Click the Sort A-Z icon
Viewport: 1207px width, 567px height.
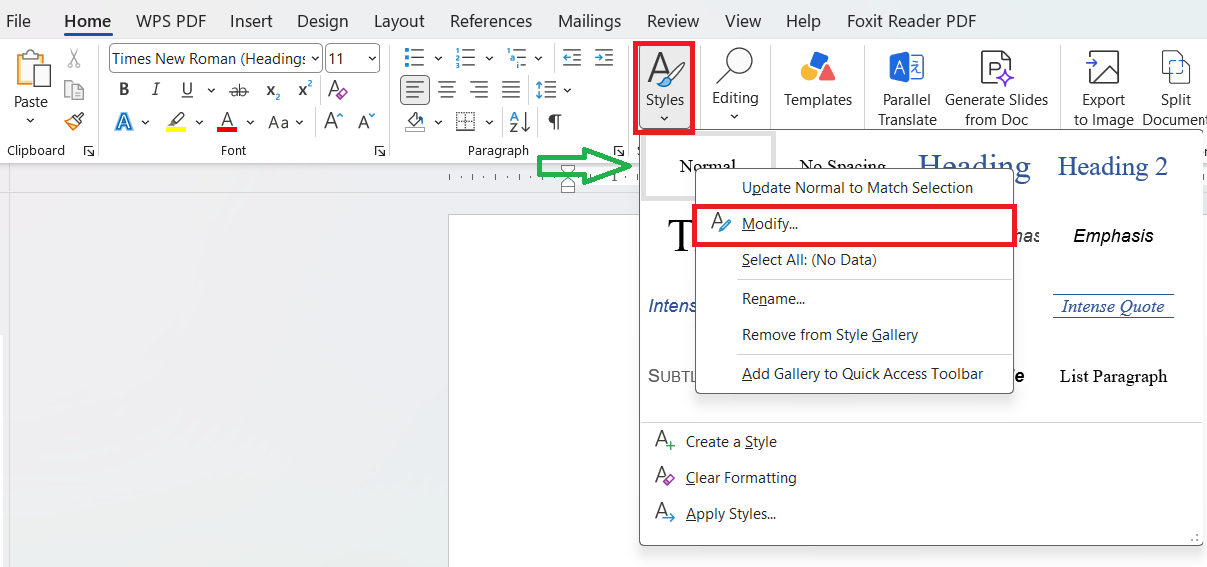tap(520, 122)
